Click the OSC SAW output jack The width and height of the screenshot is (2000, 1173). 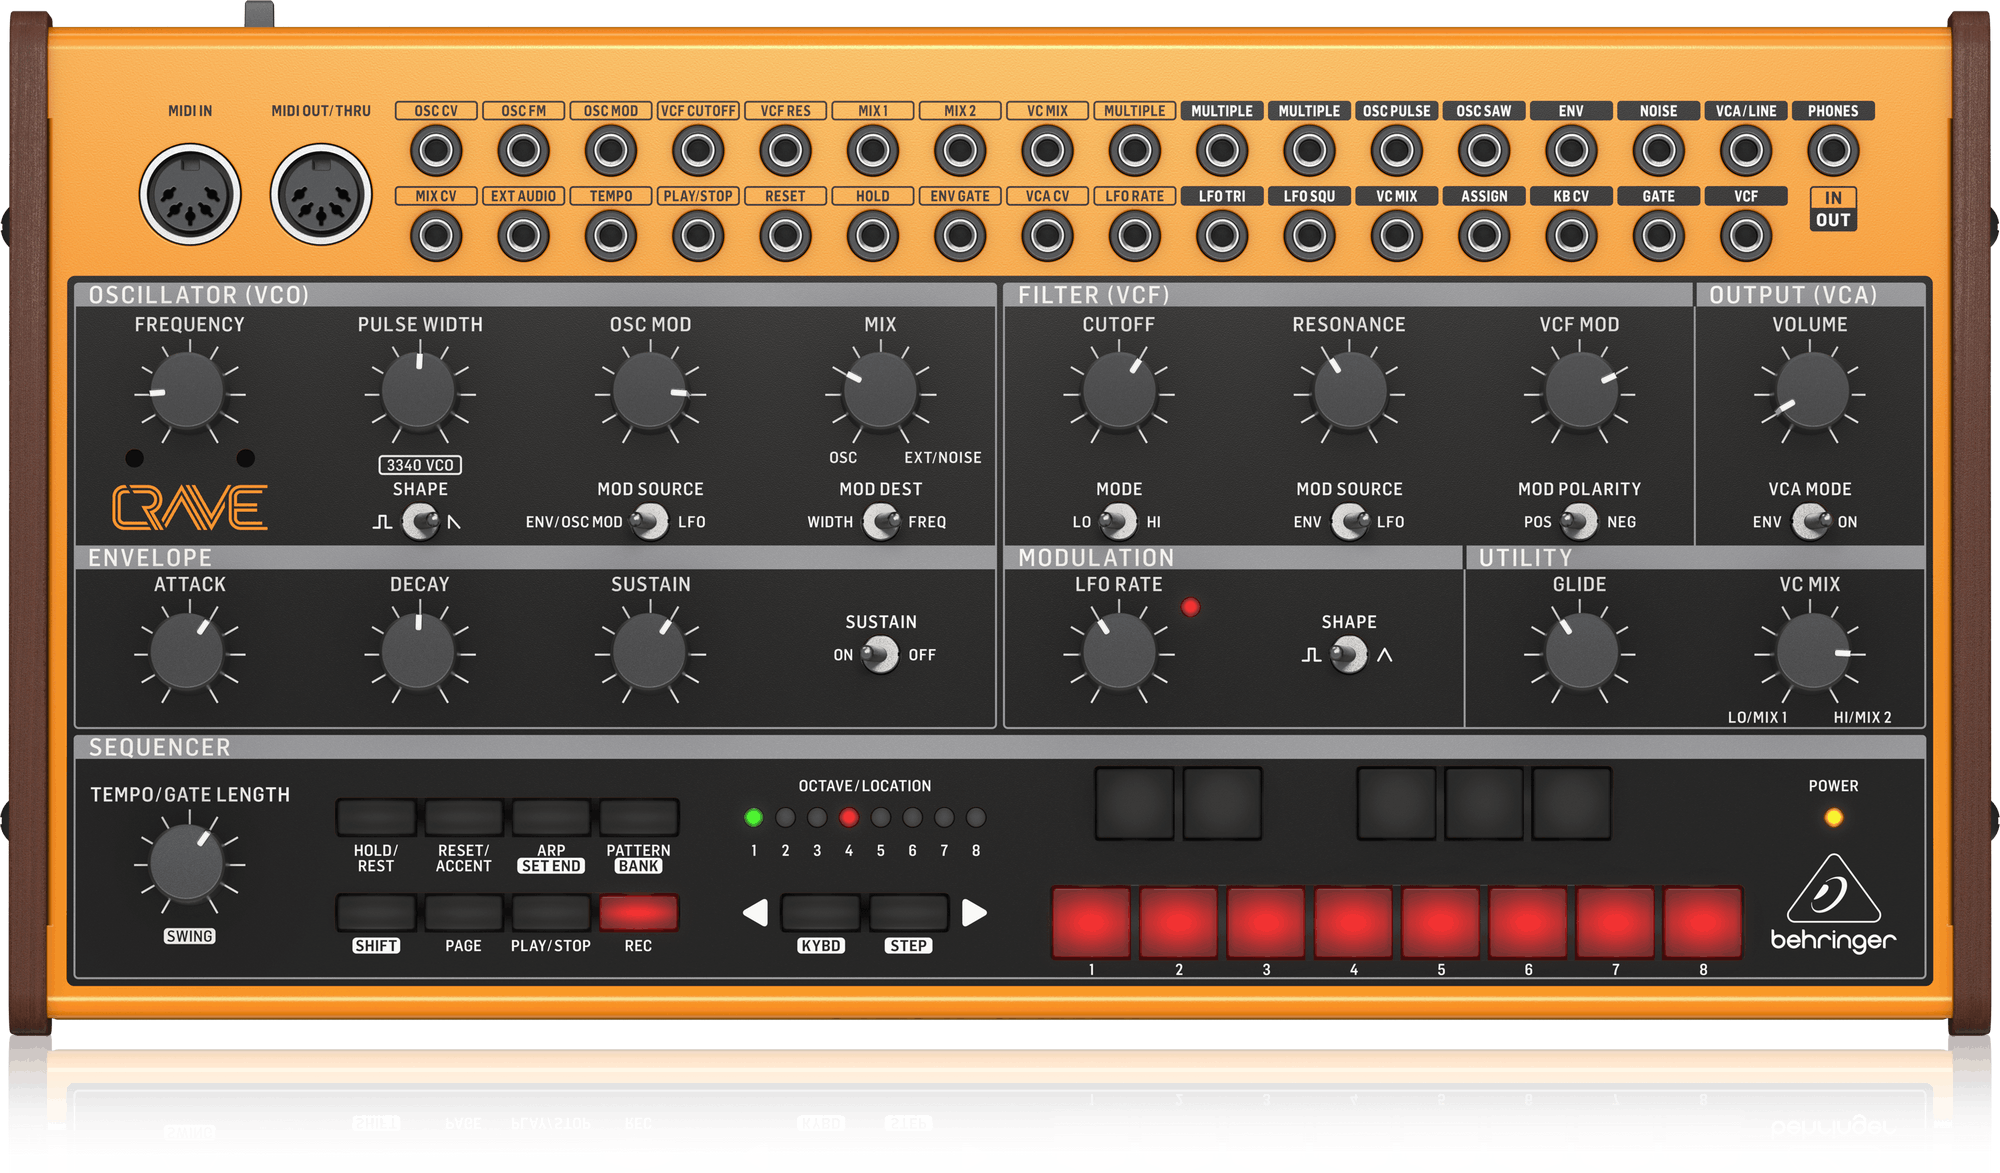click(1484, 151)
